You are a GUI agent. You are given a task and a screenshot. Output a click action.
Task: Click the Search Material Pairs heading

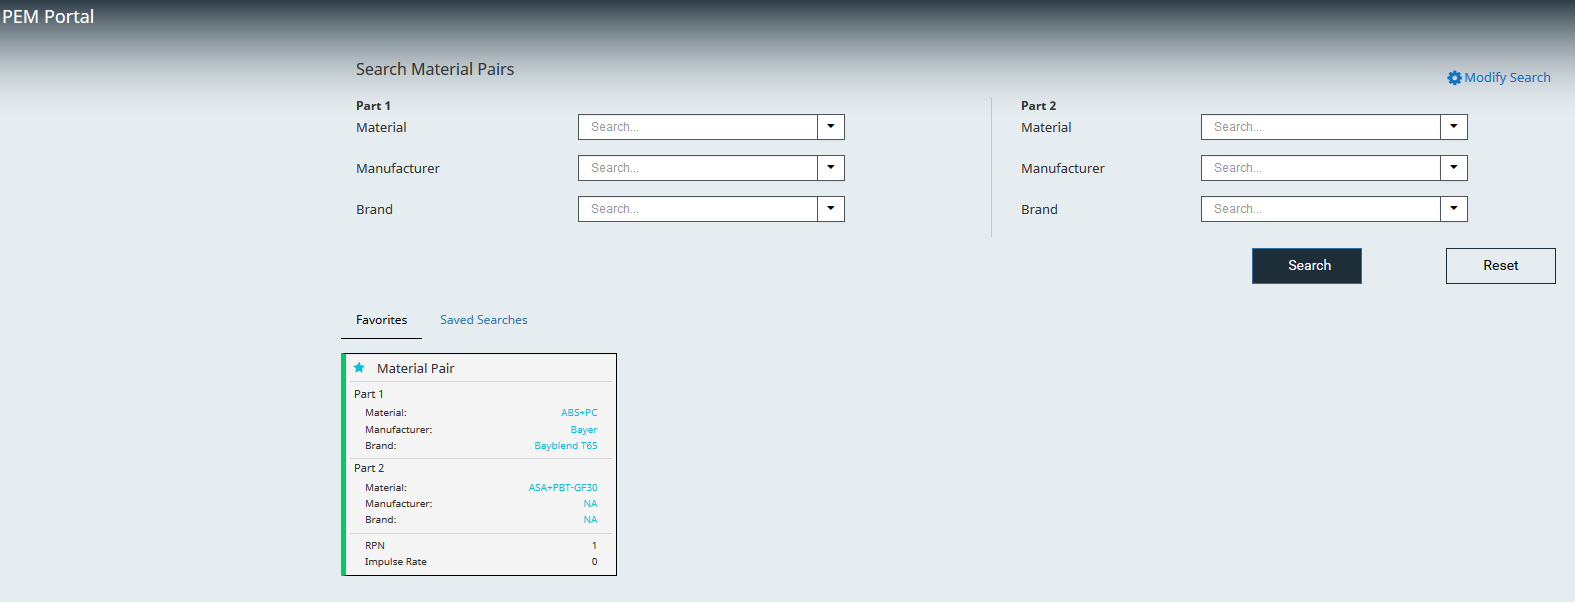coord(435,69)
